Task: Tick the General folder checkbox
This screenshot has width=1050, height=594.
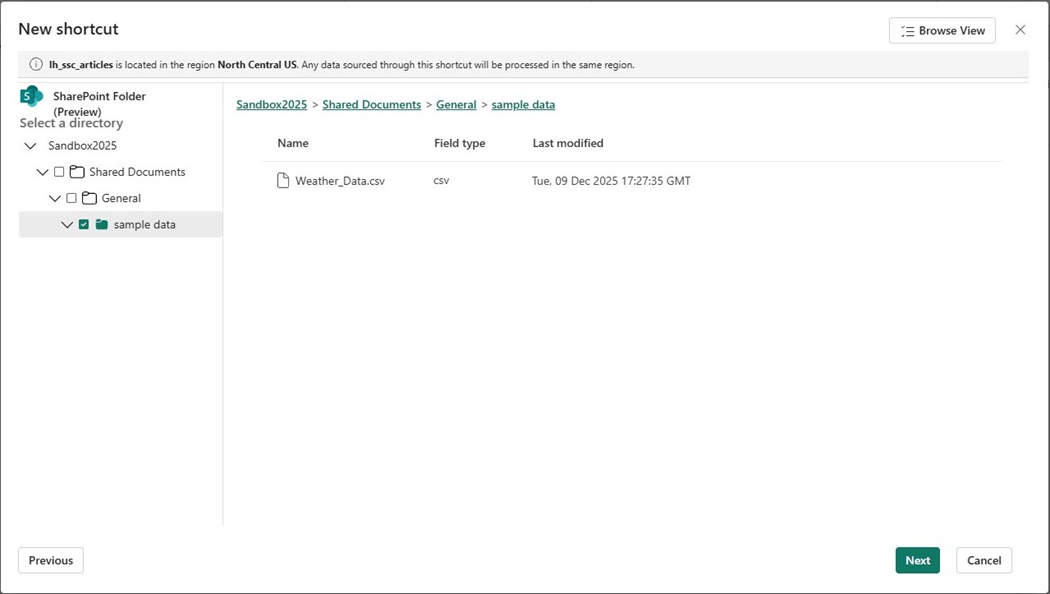Action: click(72, 198)
